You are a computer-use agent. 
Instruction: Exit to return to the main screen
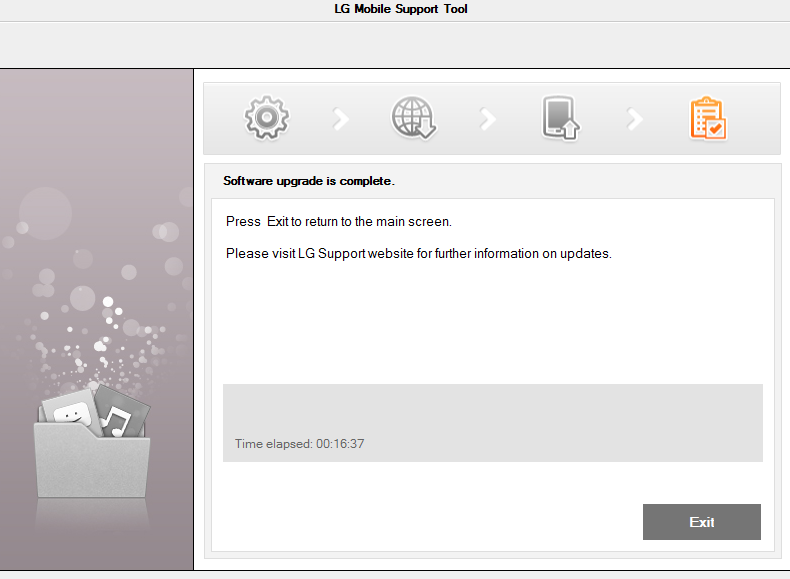coord(701,522)
